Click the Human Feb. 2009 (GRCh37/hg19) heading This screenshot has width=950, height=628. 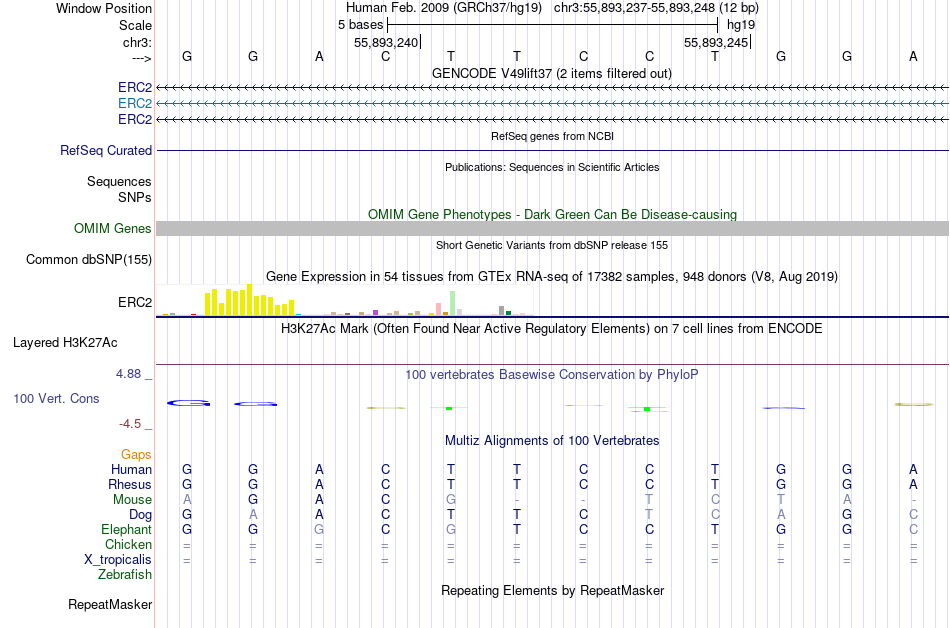coord(443,8)
